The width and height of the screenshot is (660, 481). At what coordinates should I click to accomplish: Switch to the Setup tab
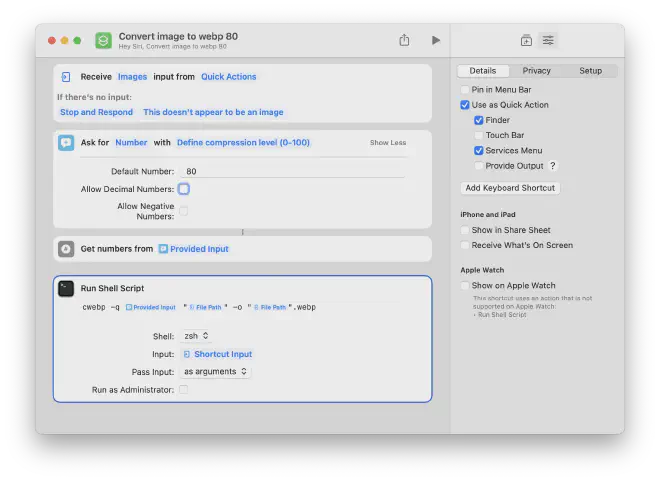tap(590, 71)
